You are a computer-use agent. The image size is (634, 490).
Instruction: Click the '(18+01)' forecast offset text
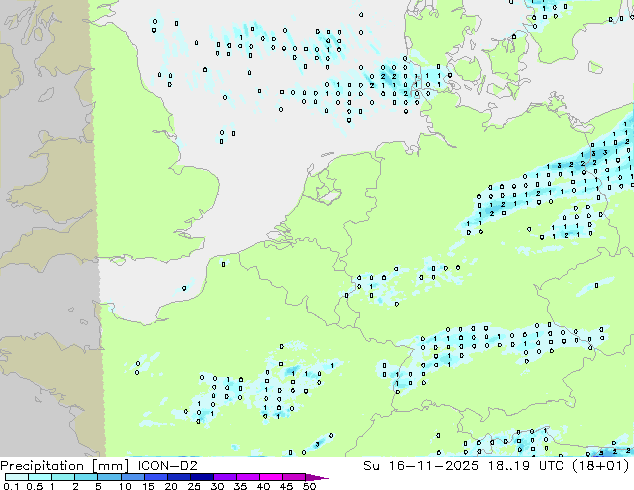(601, 466)
